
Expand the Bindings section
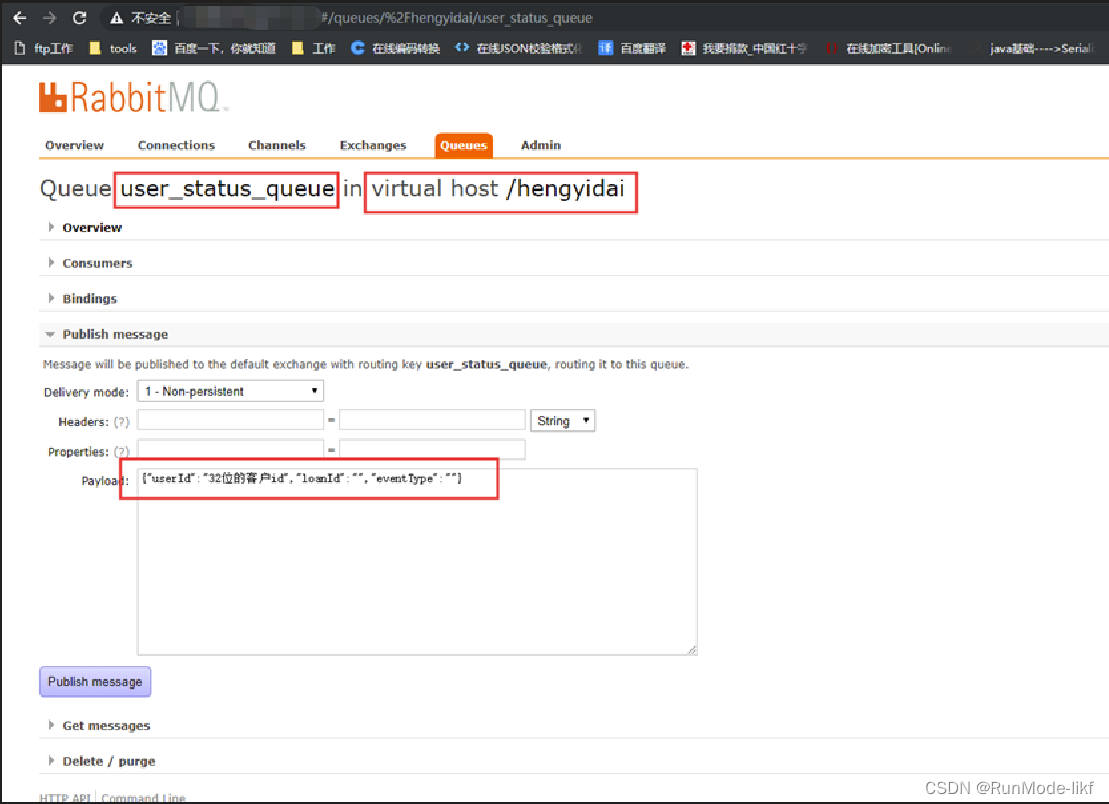click(89, 298)
